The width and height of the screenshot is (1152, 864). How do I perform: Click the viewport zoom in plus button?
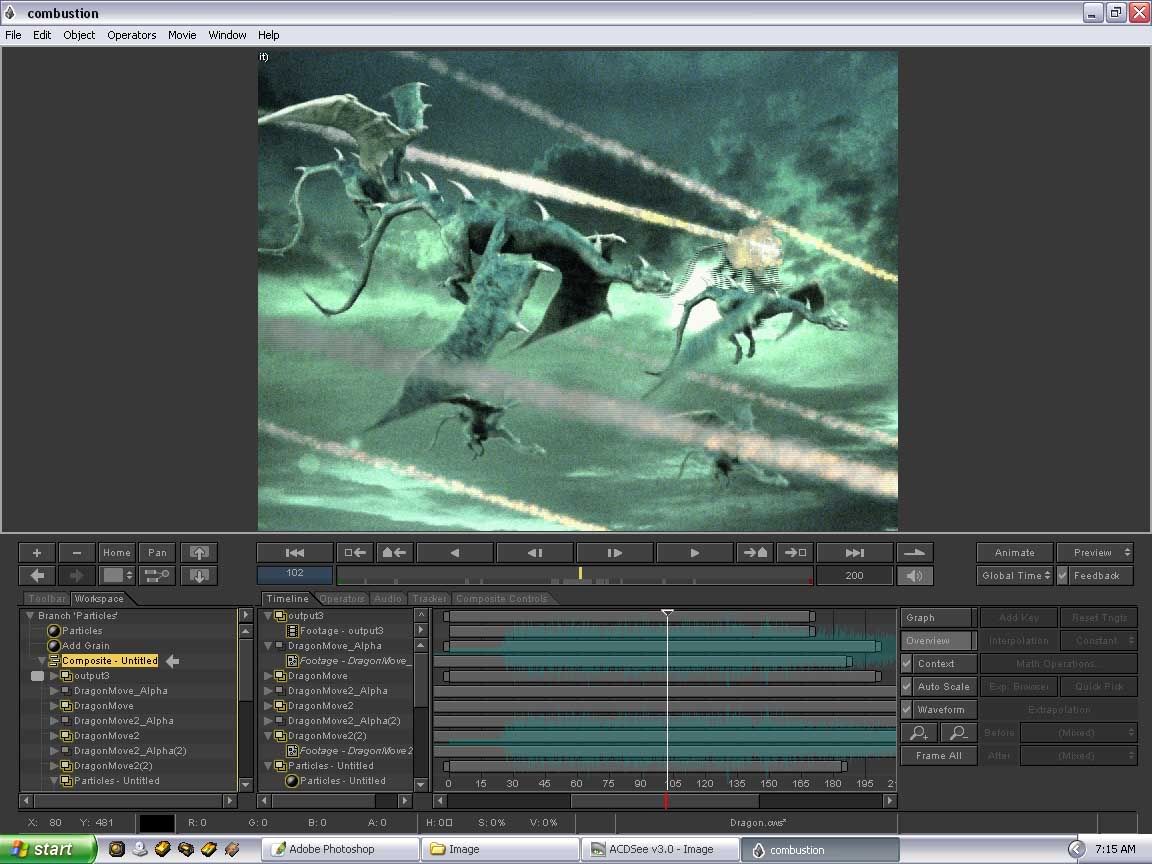point(37,553)
